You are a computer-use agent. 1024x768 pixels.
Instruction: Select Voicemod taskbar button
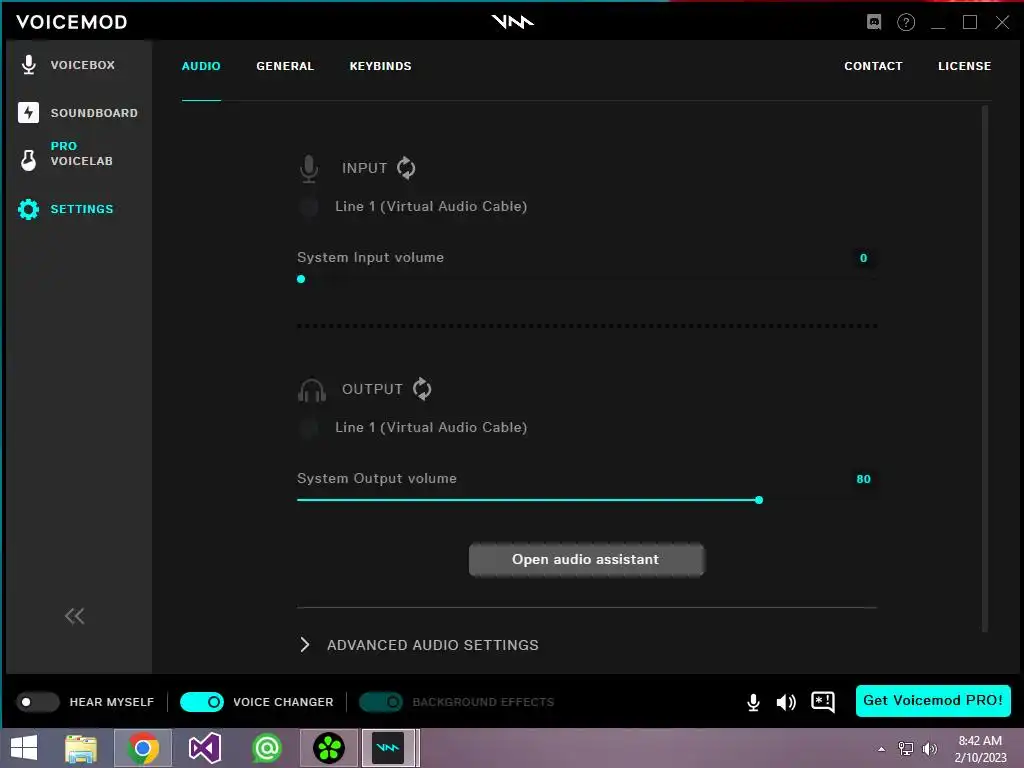pos(388,748)
